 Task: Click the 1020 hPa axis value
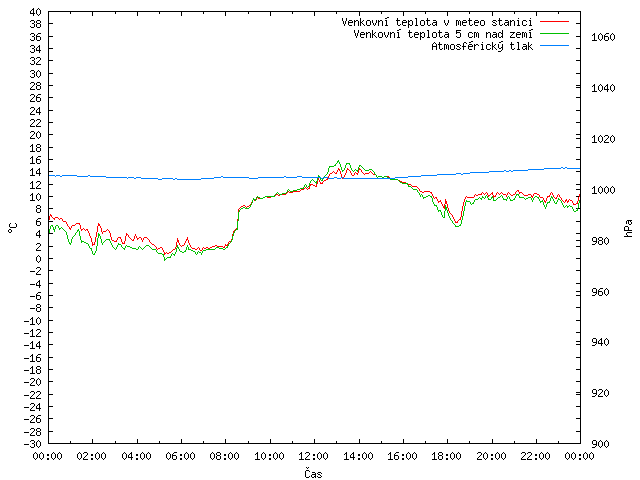[603, 139]
